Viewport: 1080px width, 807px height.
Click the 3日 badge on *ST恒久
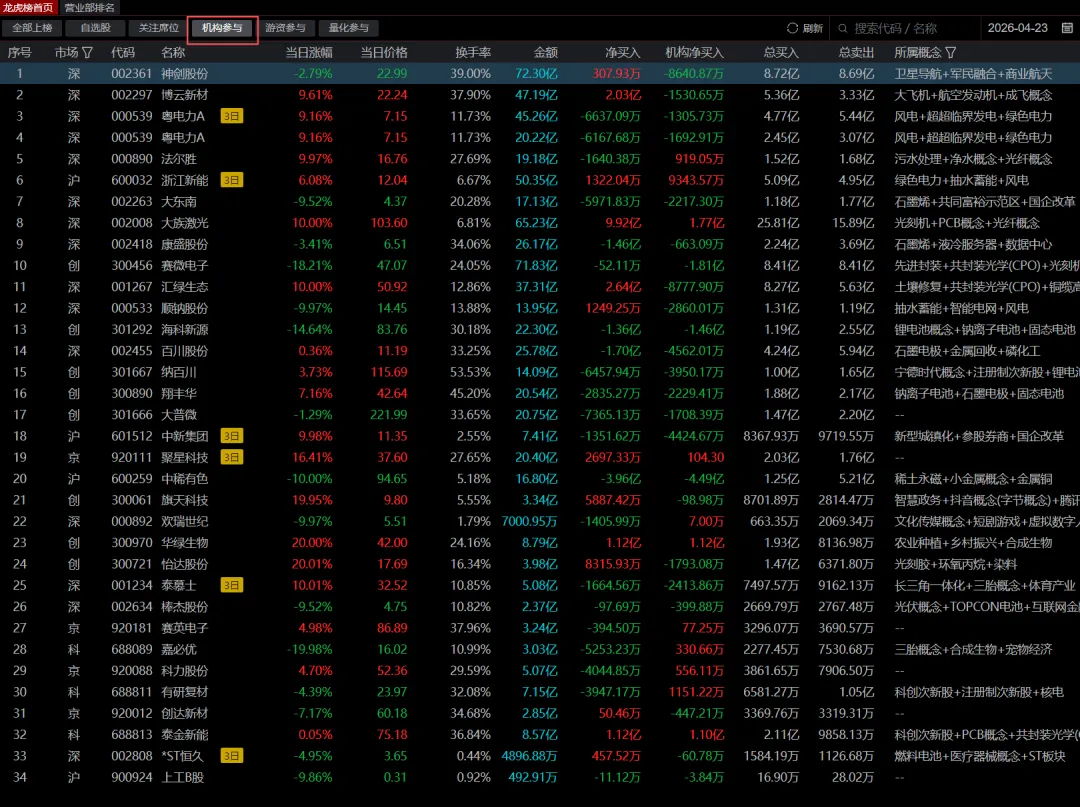click(231, 756)
